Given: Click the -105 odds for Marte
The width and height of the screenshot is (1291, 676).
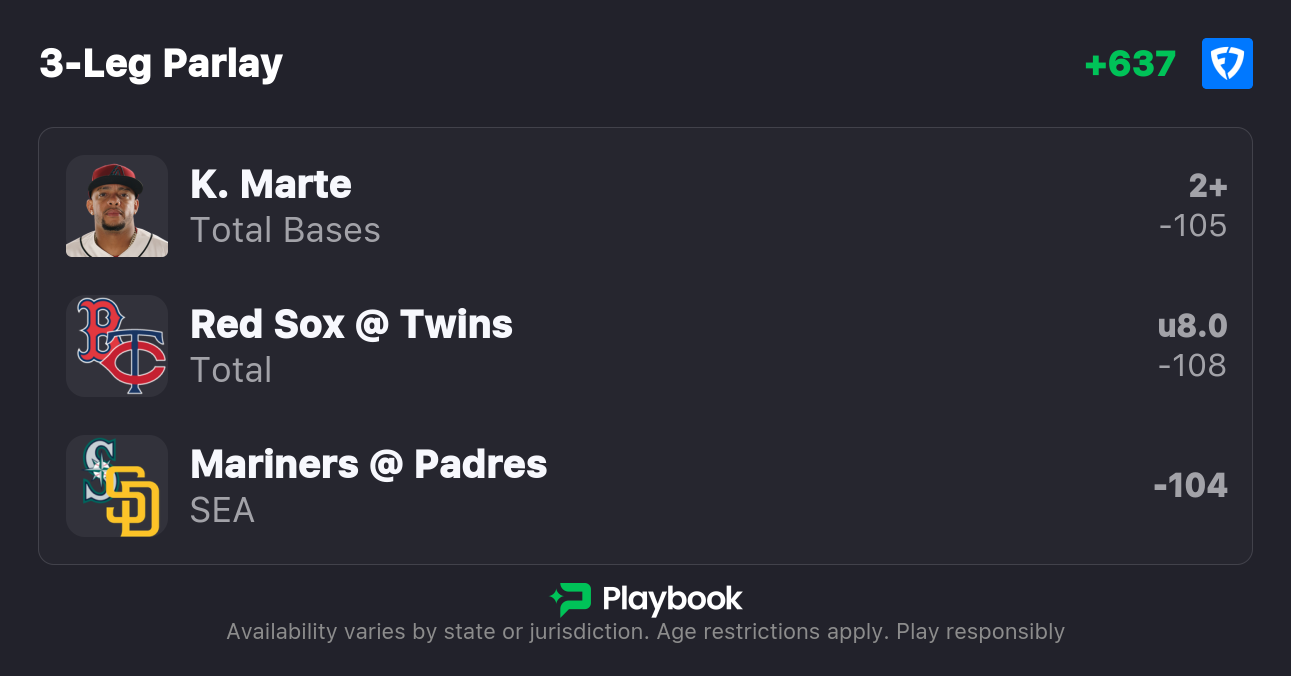Looking at the screenshot, I should pos(1192,226).
